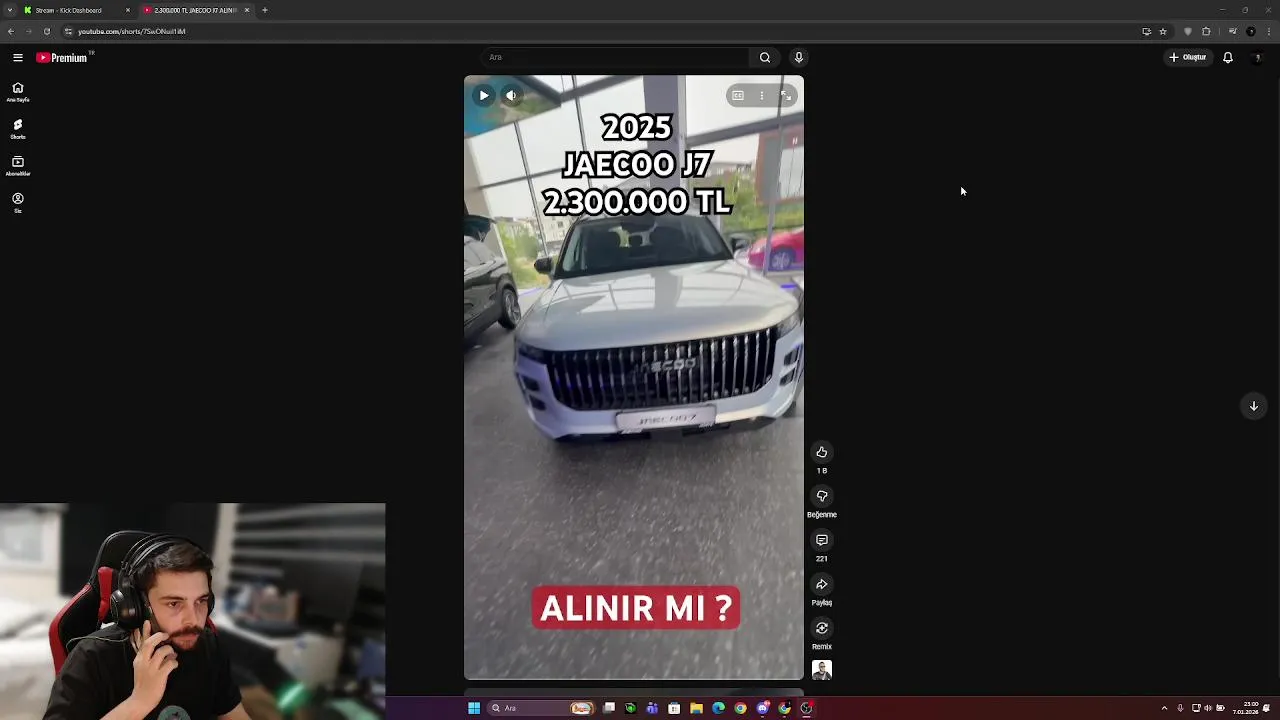This screenshot has width=1280, height=720.
Task: Click the youtube.com/shorts address bar
Action: [600, 31]
